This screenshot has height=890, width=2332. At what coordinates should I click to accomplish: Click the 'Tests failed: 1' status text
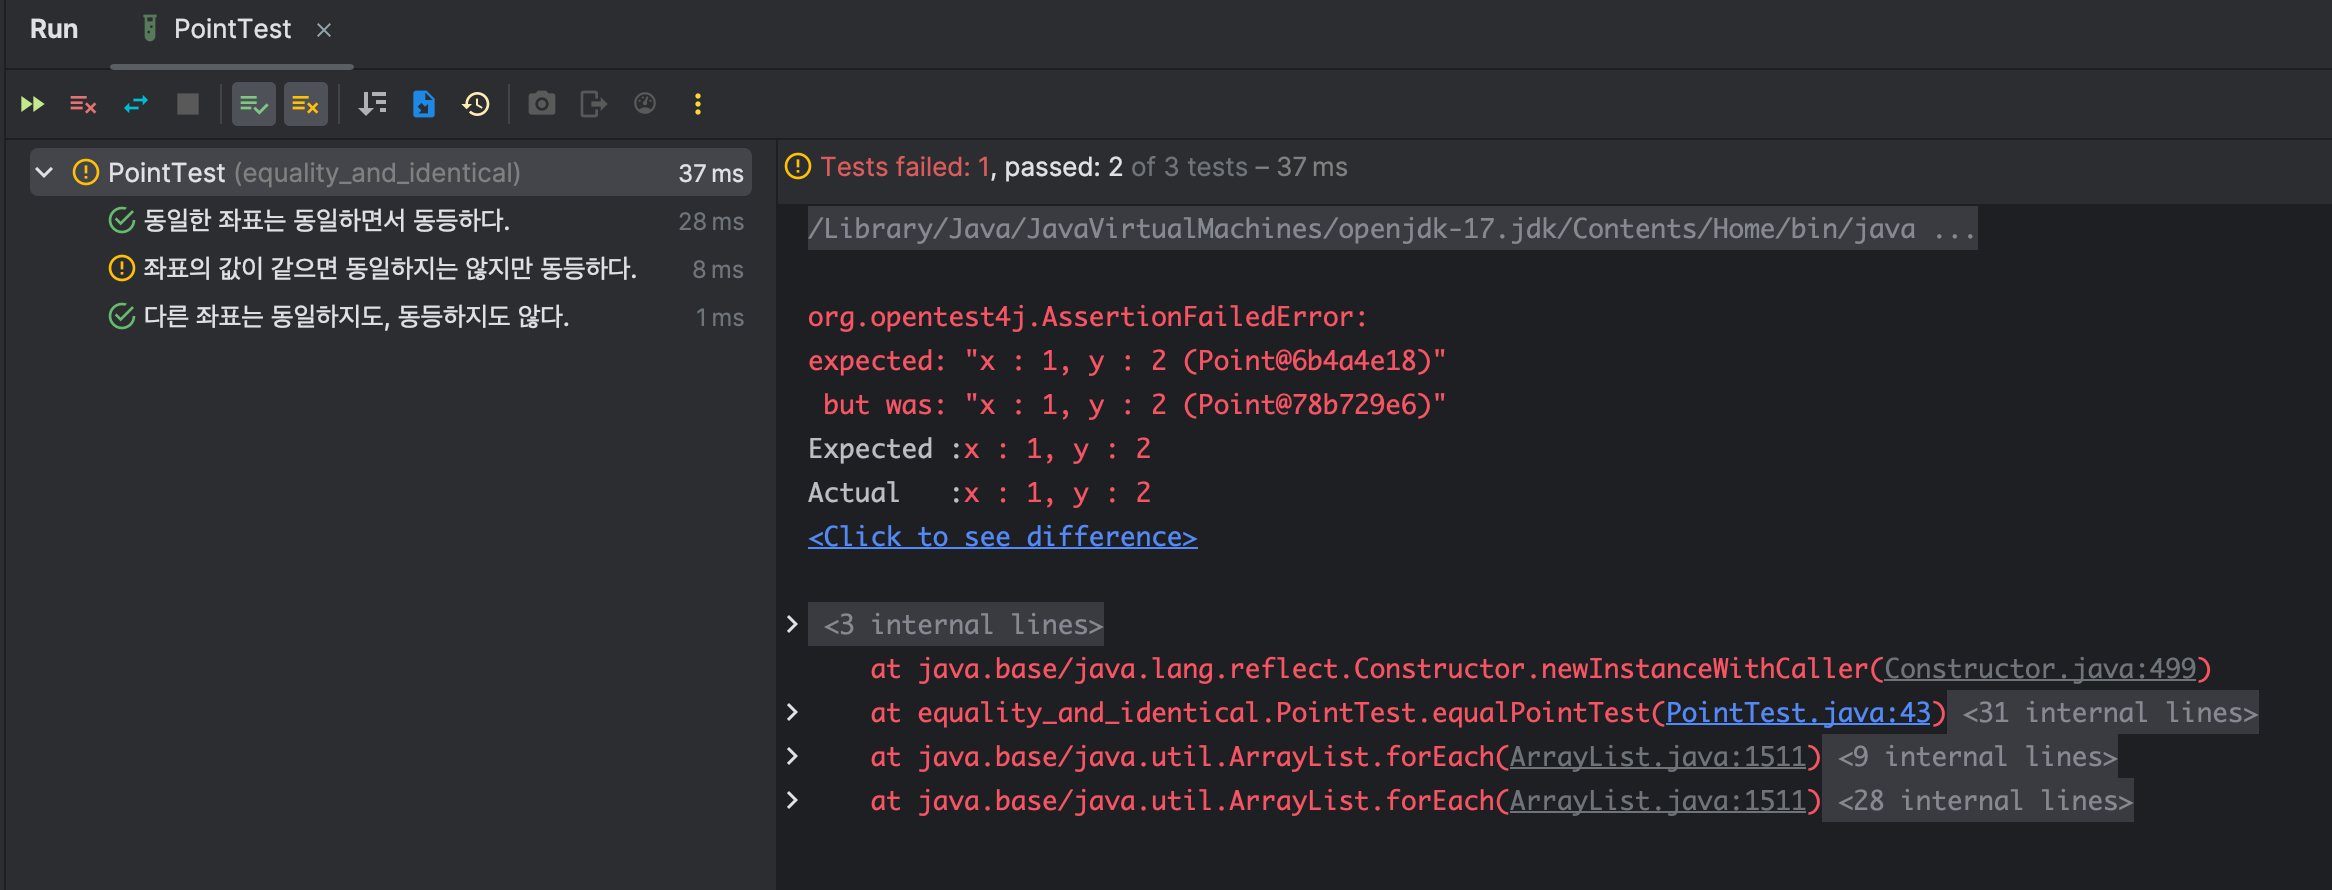905,167
